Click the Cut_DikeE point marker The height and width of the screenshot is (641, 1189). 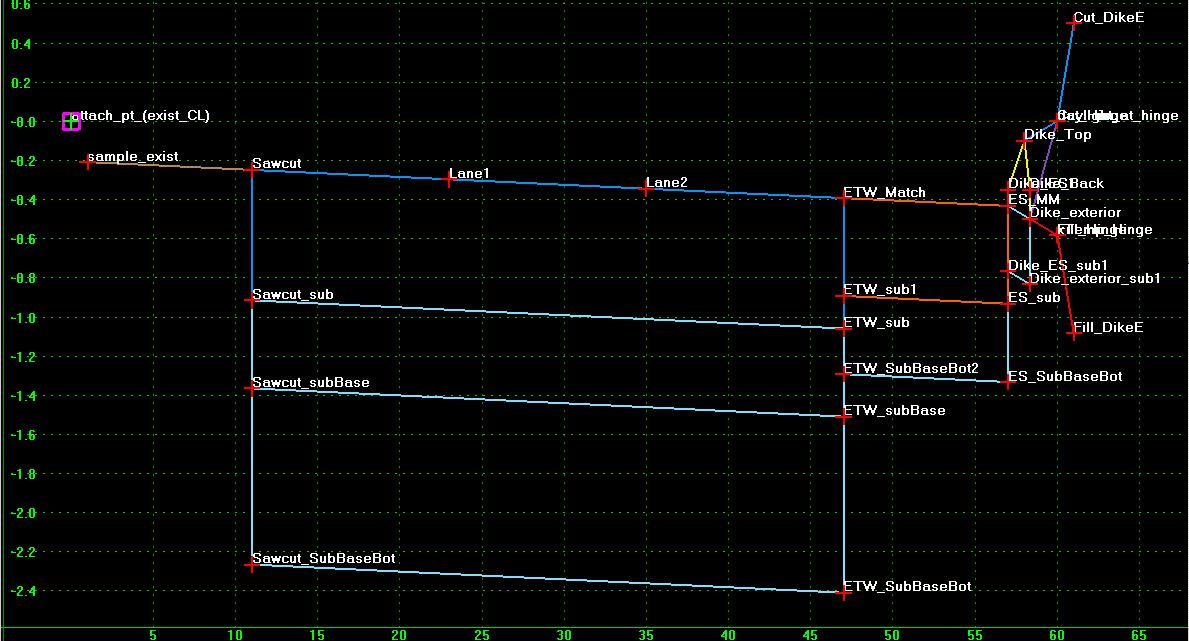(1074, 23)
